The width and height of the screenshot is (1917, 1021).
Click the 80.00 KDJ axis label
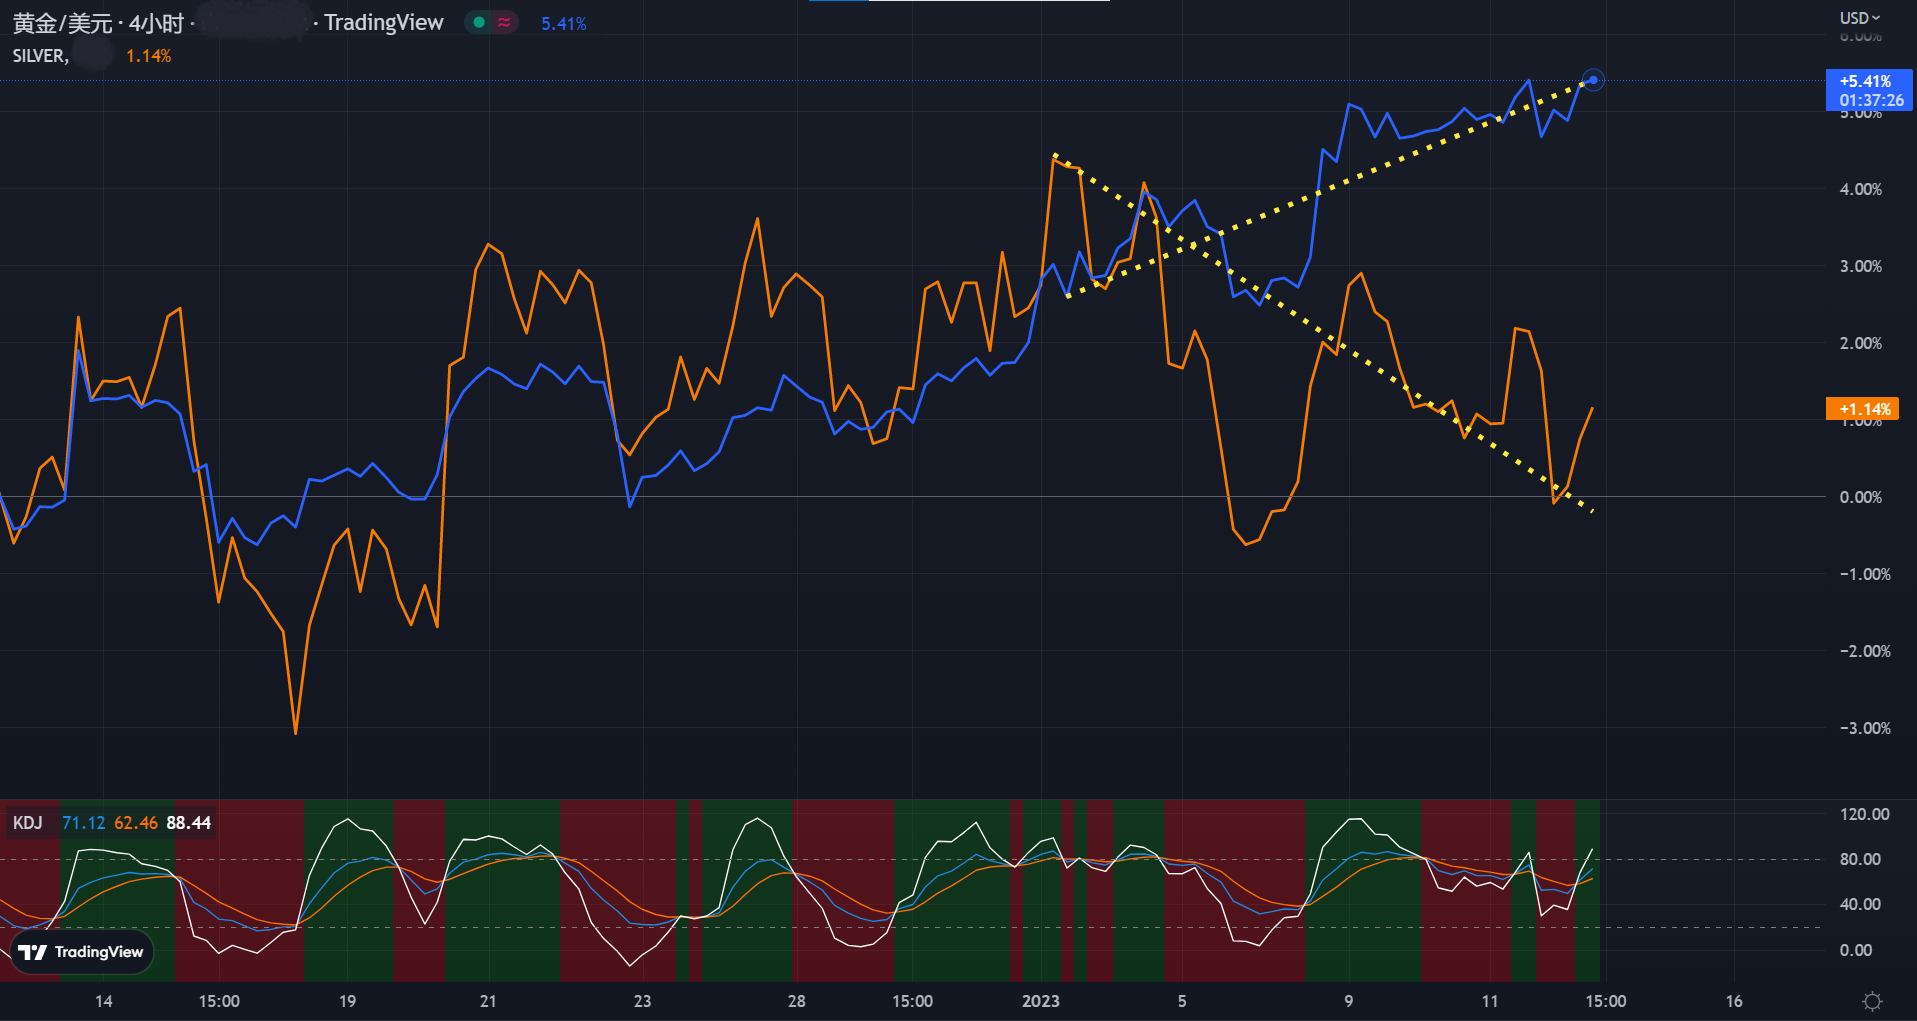click(1861, 859)
